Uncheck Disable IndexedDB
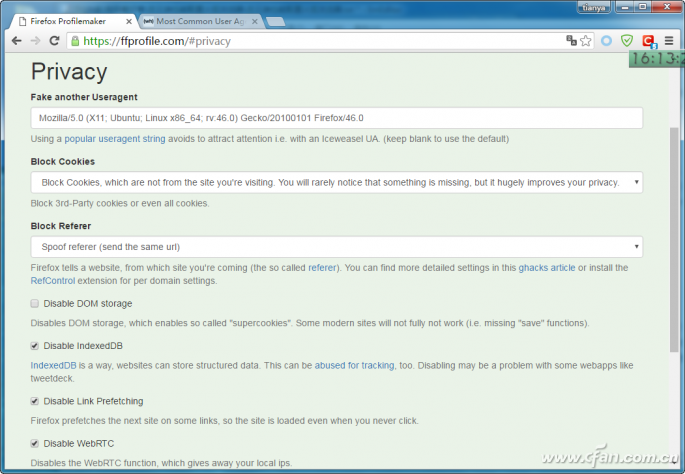685x474 pixels. pos(35,346)
